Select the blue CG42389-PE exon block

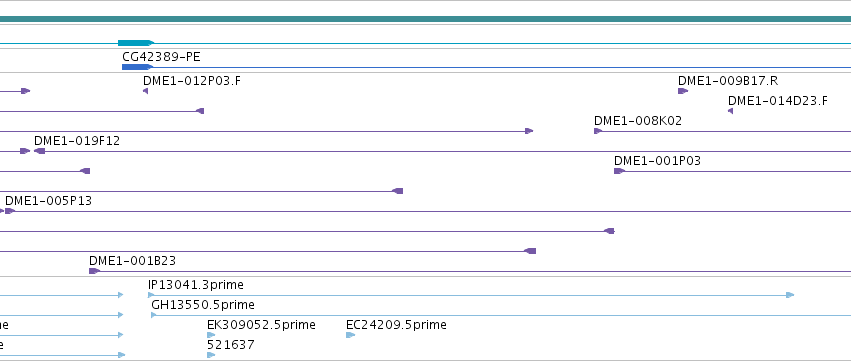pyautogui.click(x=137, y=67)
